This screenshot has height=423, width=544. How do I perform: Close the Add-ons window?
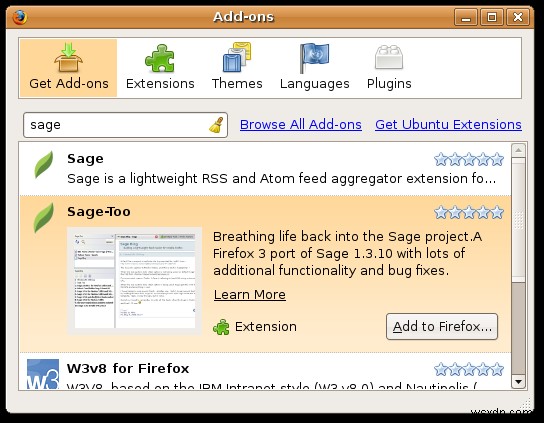point(518,17)
